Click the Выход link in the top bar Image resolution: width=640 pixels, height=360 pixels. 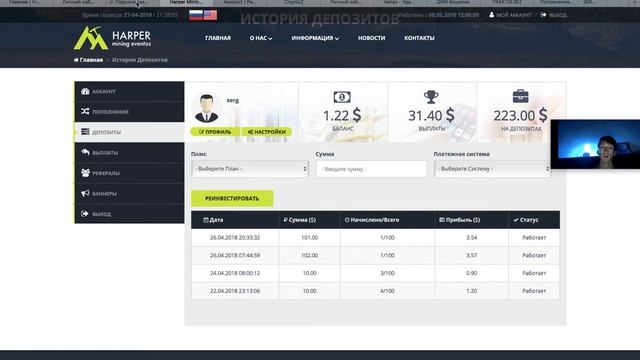coord(553,15)
